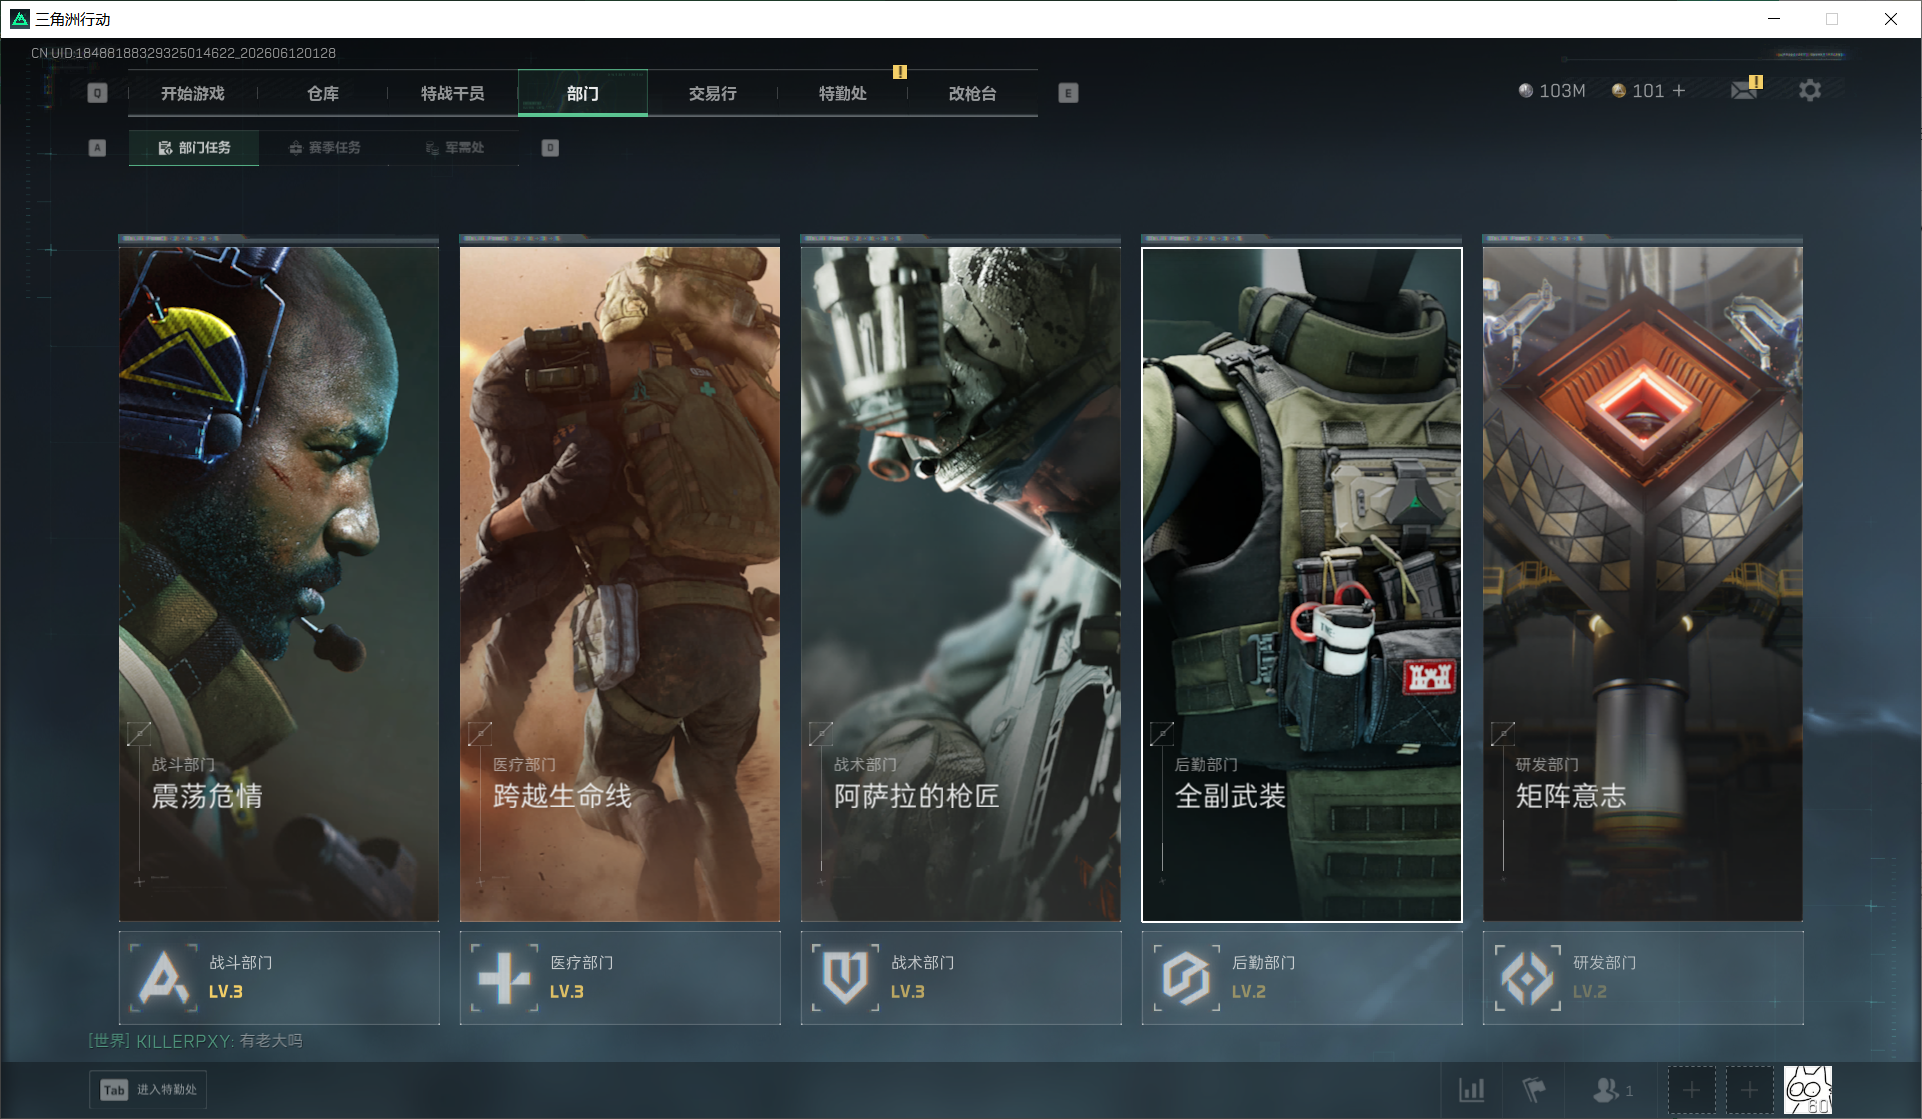The image size is (1922, 1119).
Task: Add currency with the plus next to 101
Action: [x=1679, y=91]
